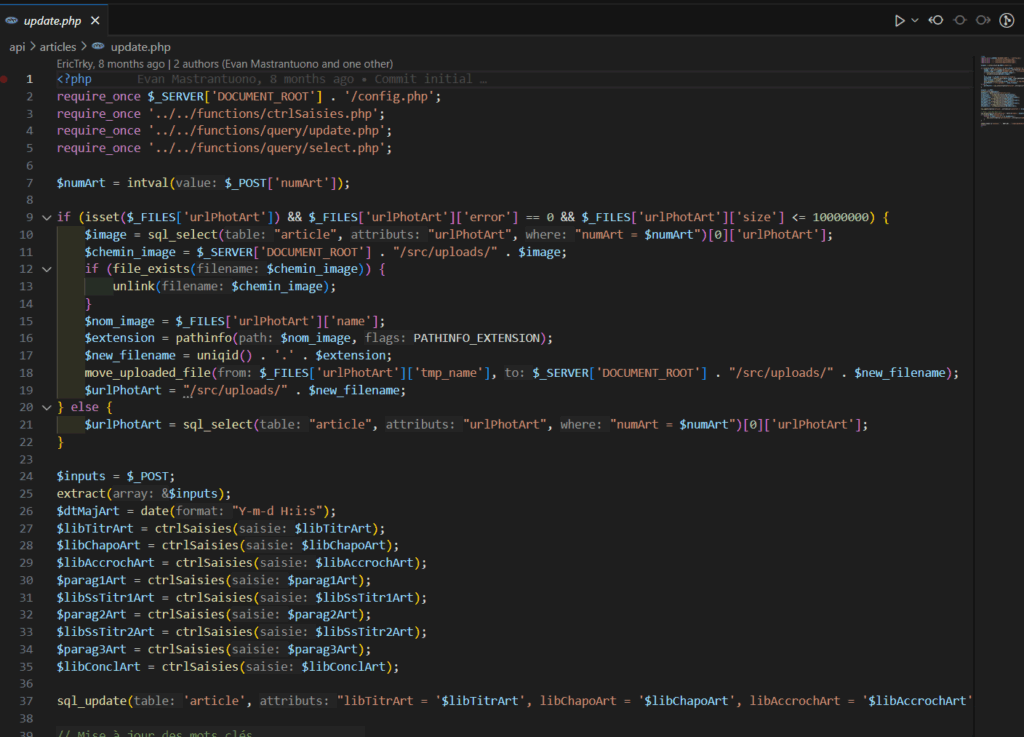Fold the file_exists block on line 12
Viewport: 1024px width, 737px height.
click(46, 269)
